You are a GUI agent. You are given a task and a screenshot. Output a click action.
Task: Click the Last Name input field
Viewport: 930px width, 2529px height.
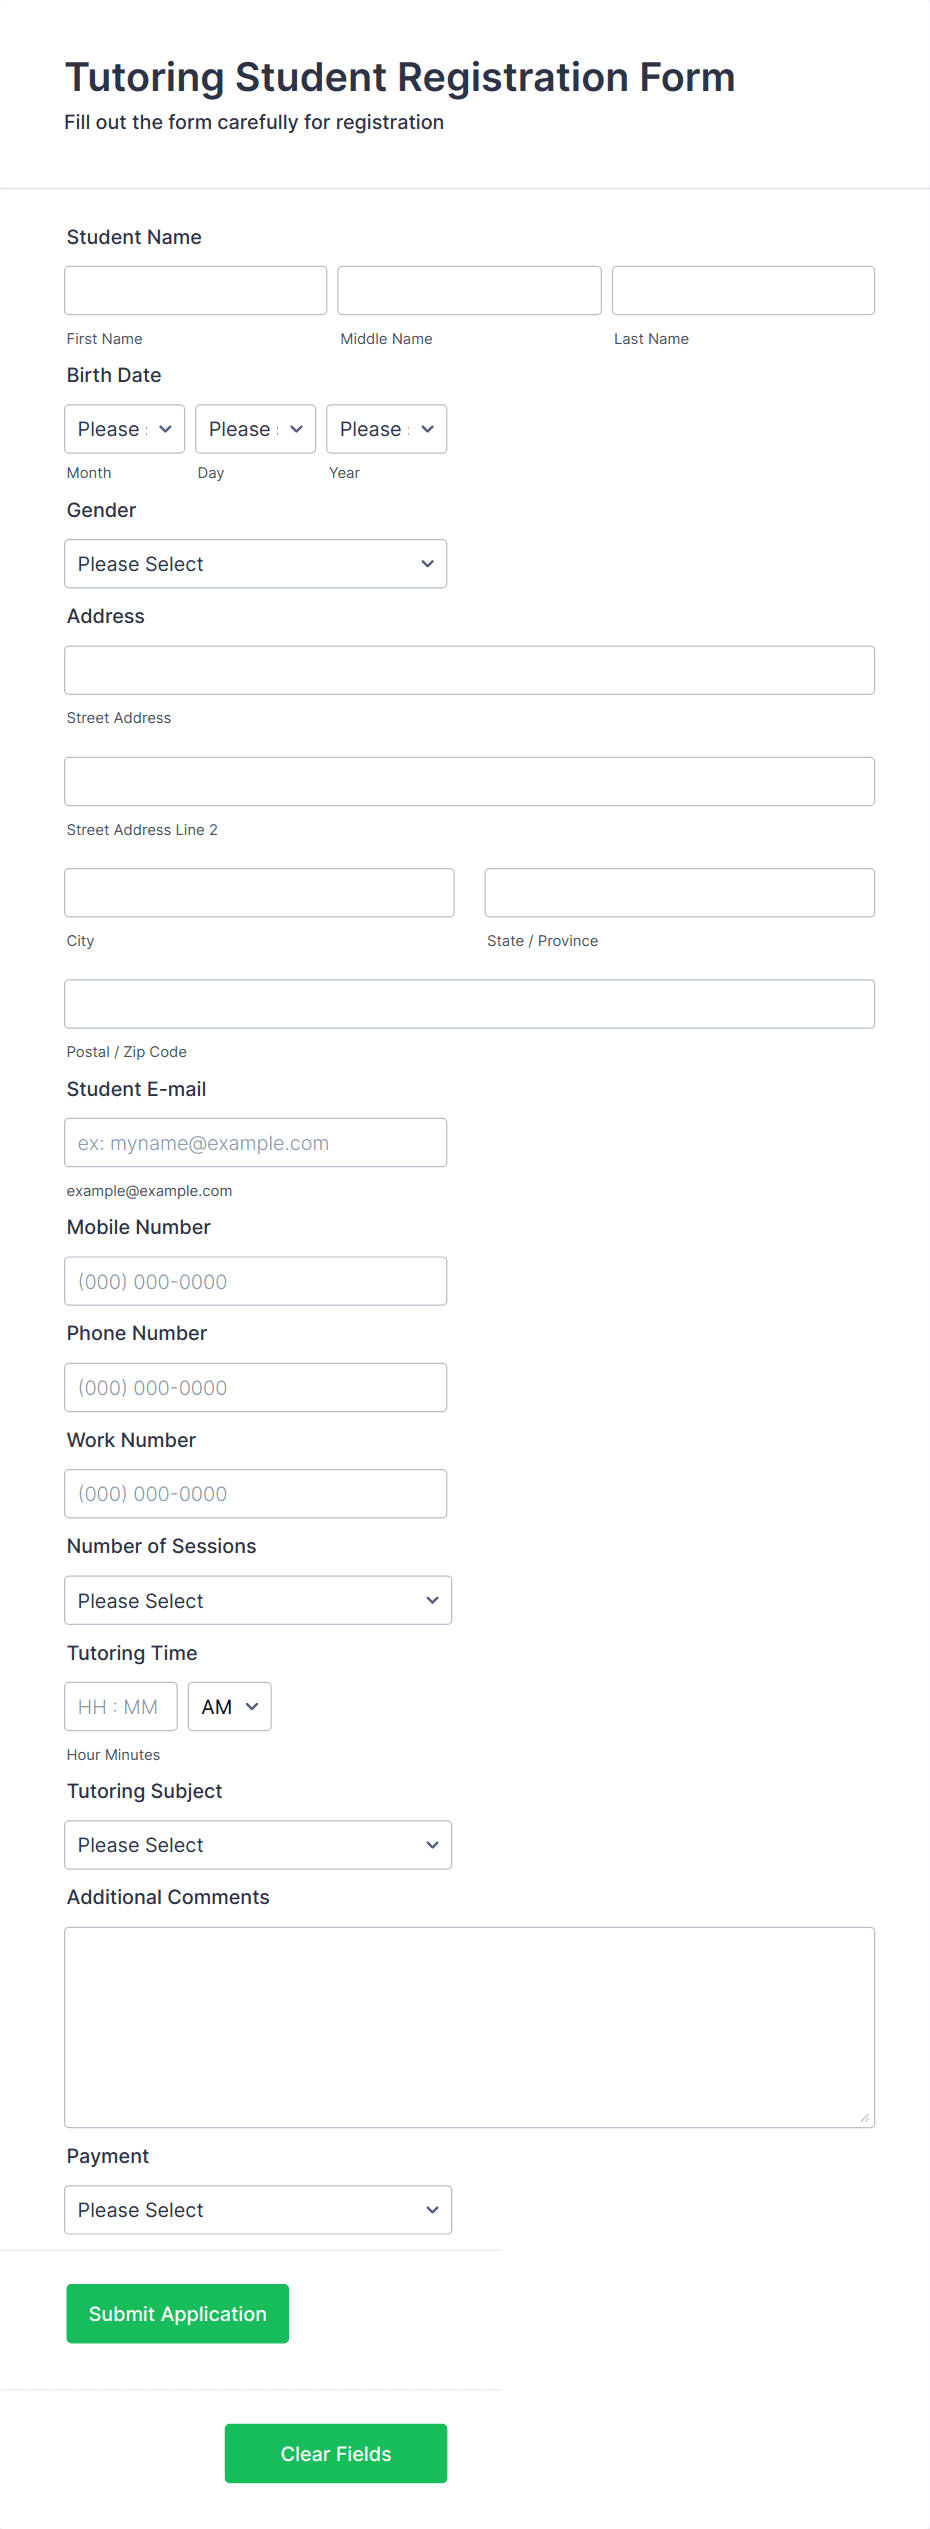click(742, 290)
